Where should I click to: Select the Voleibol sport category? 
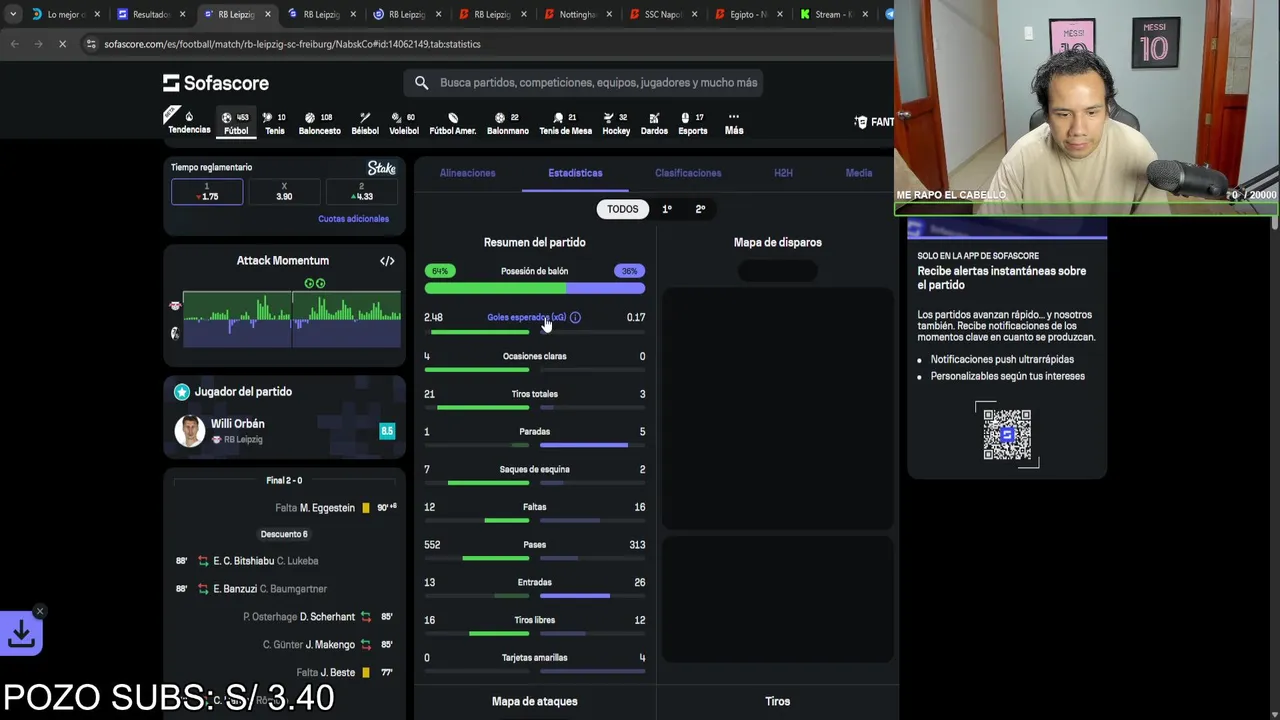(404, 123)
